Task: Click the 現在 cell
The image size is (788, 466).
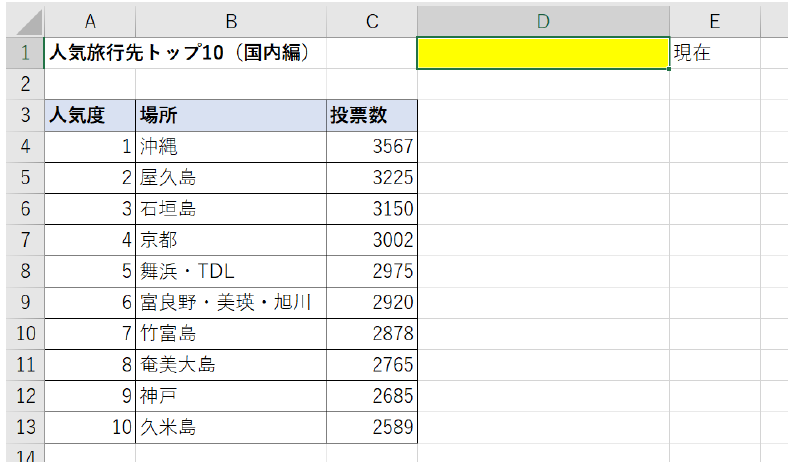Action: point(714,53)
